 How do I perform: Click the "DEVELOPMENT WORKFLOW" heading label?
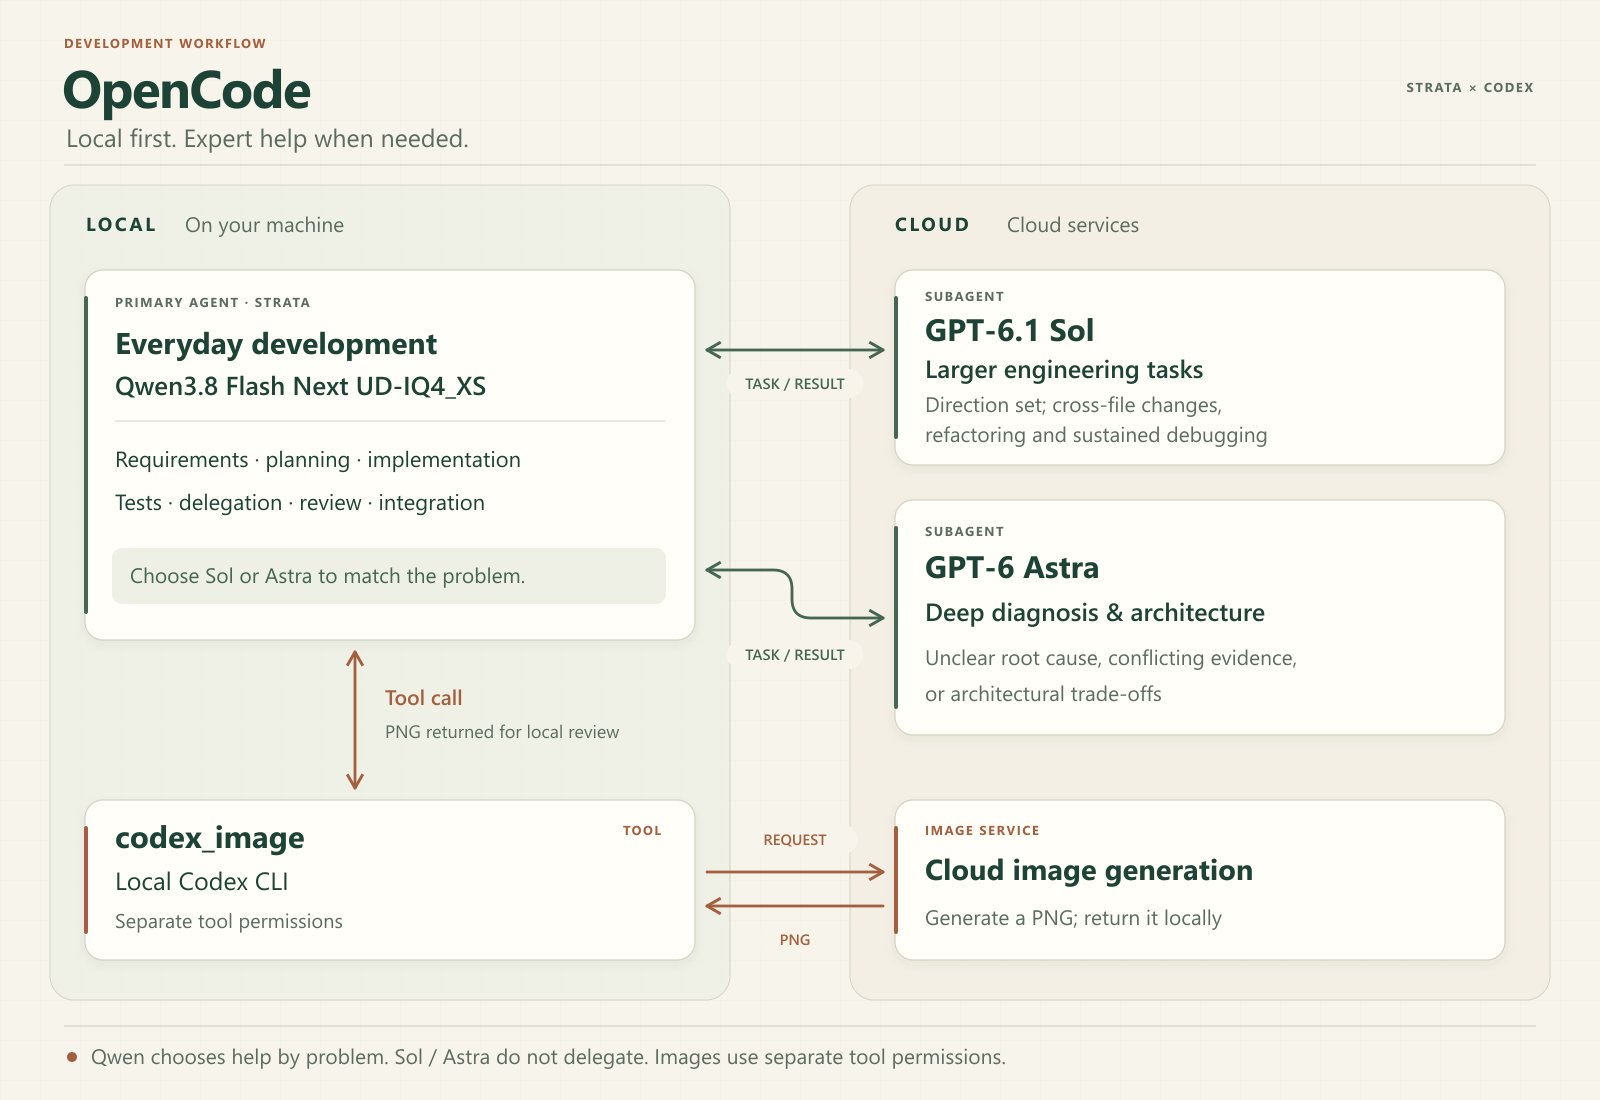coord(165,44)
